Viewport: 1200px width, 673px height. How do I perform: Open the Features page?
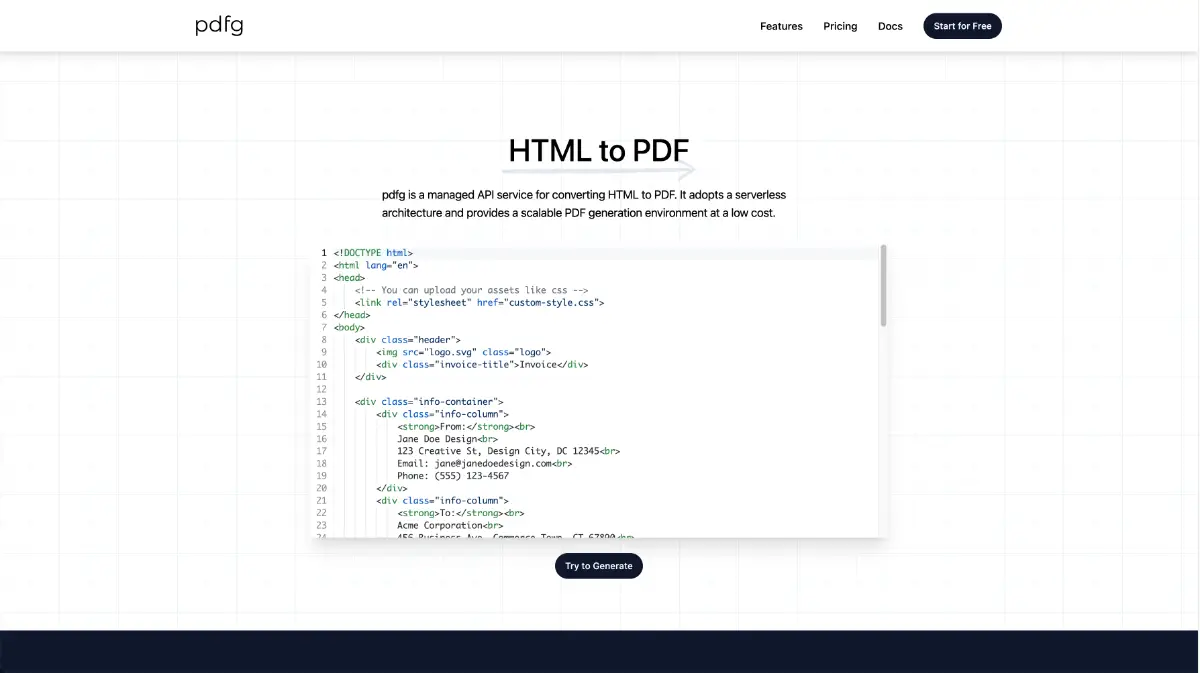click(x=781, y=26)
